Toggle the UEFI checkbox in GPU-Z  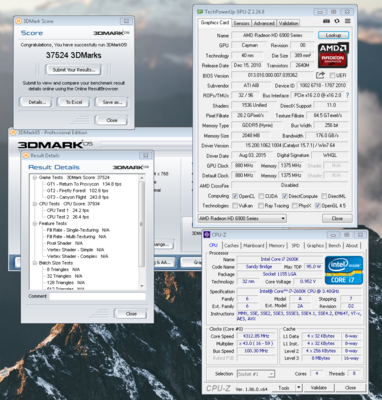(332, 75)
